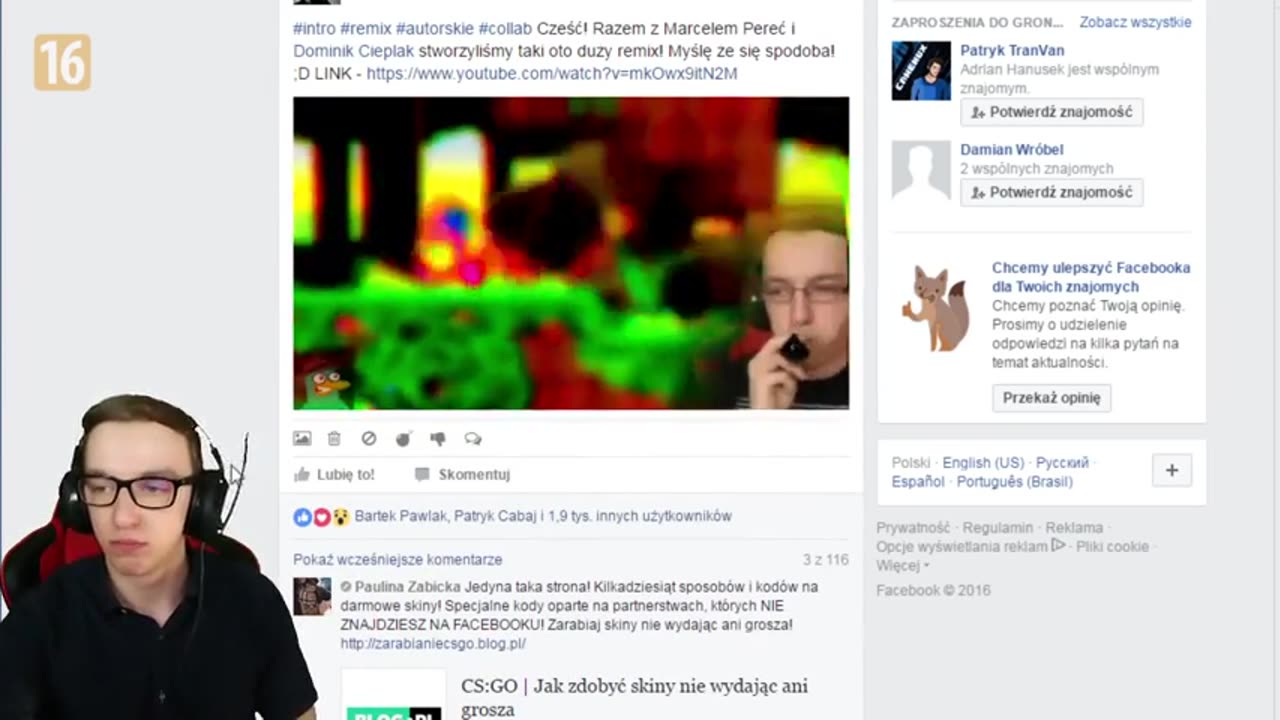
Task: Open Chcemy ulepszyć Facebooka survey heading
Action: click(1091, 277)
